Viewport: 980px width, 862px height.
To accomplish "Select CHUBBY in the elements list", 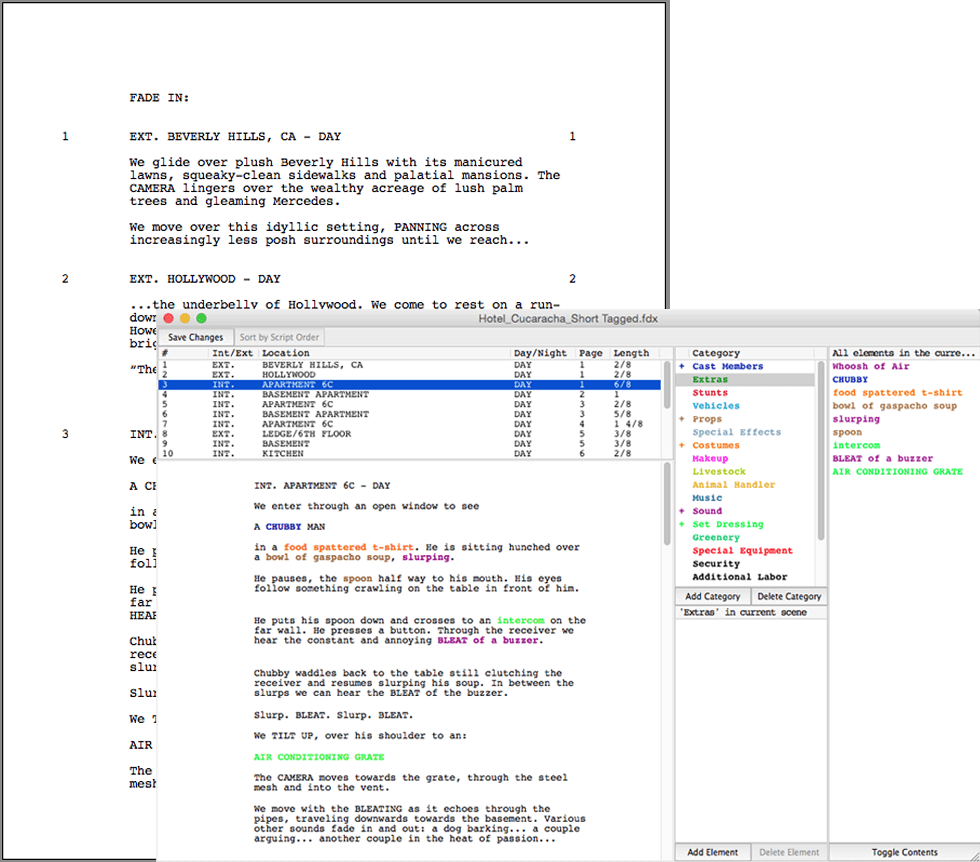I will click(850, 379).
